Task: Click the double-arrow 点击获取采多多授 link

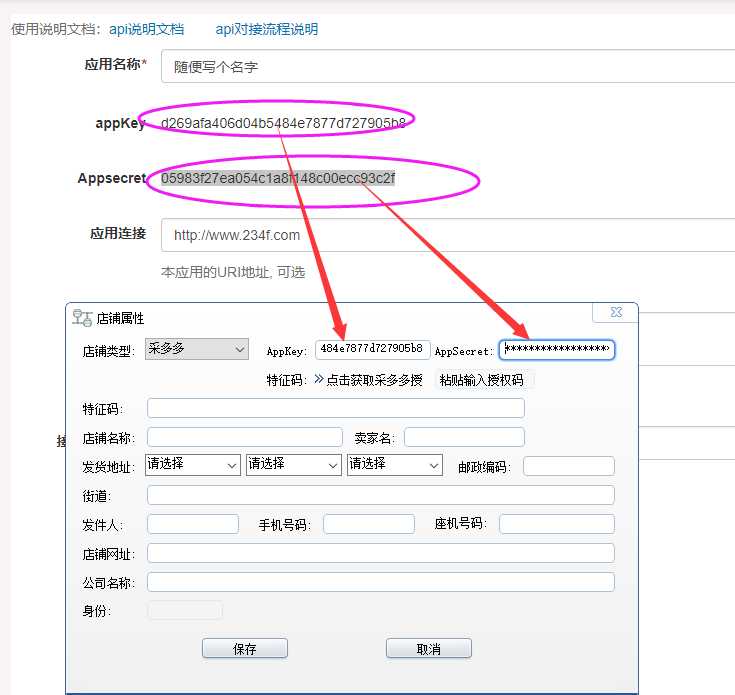Action: tap(369, 380)
